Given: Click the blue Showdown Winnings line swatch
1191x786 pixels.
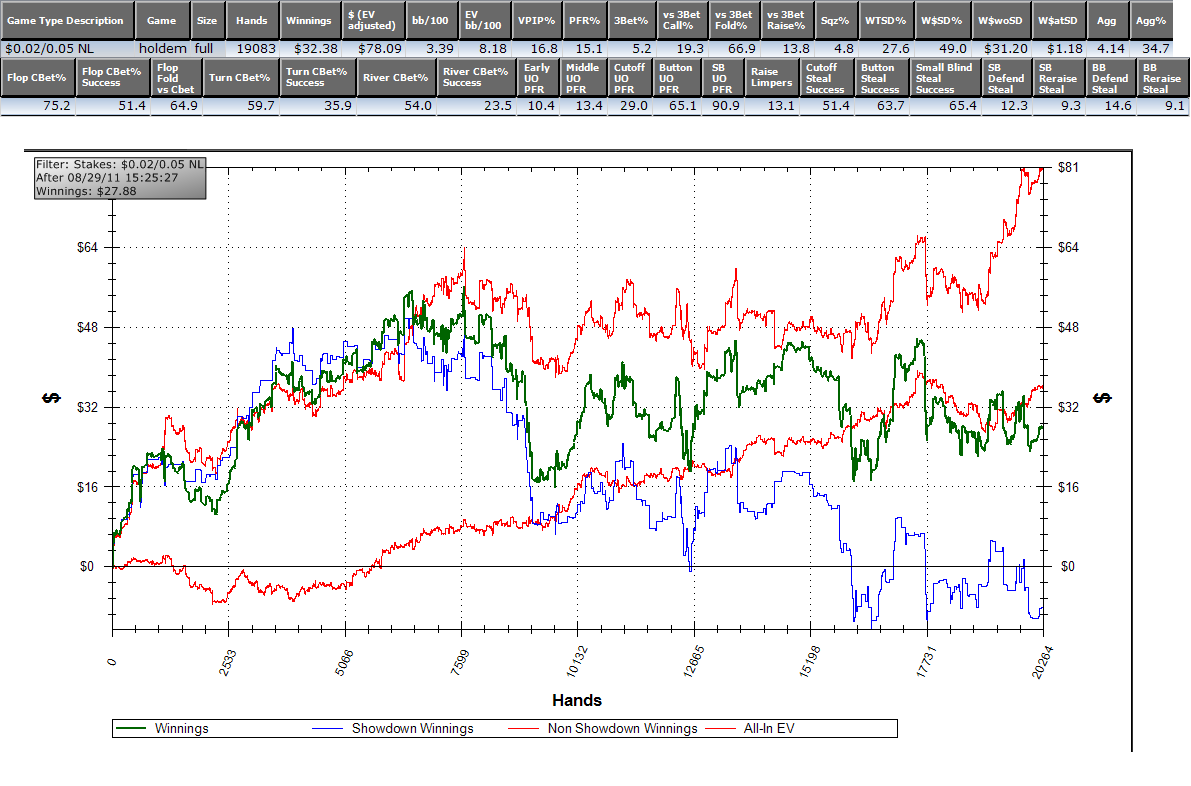Looking at the screenshot, I should (327, 728).
